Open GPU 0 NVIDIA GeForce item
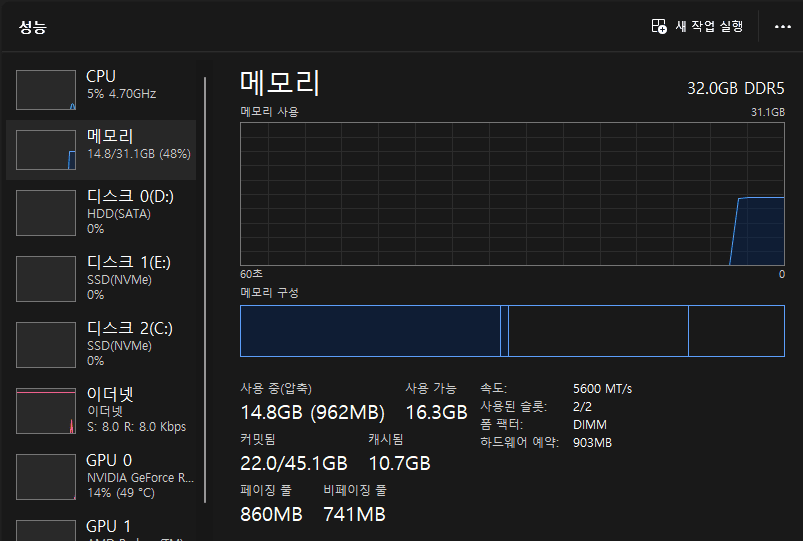The height and width of the screenshot is (541, 803). point(101,477)
